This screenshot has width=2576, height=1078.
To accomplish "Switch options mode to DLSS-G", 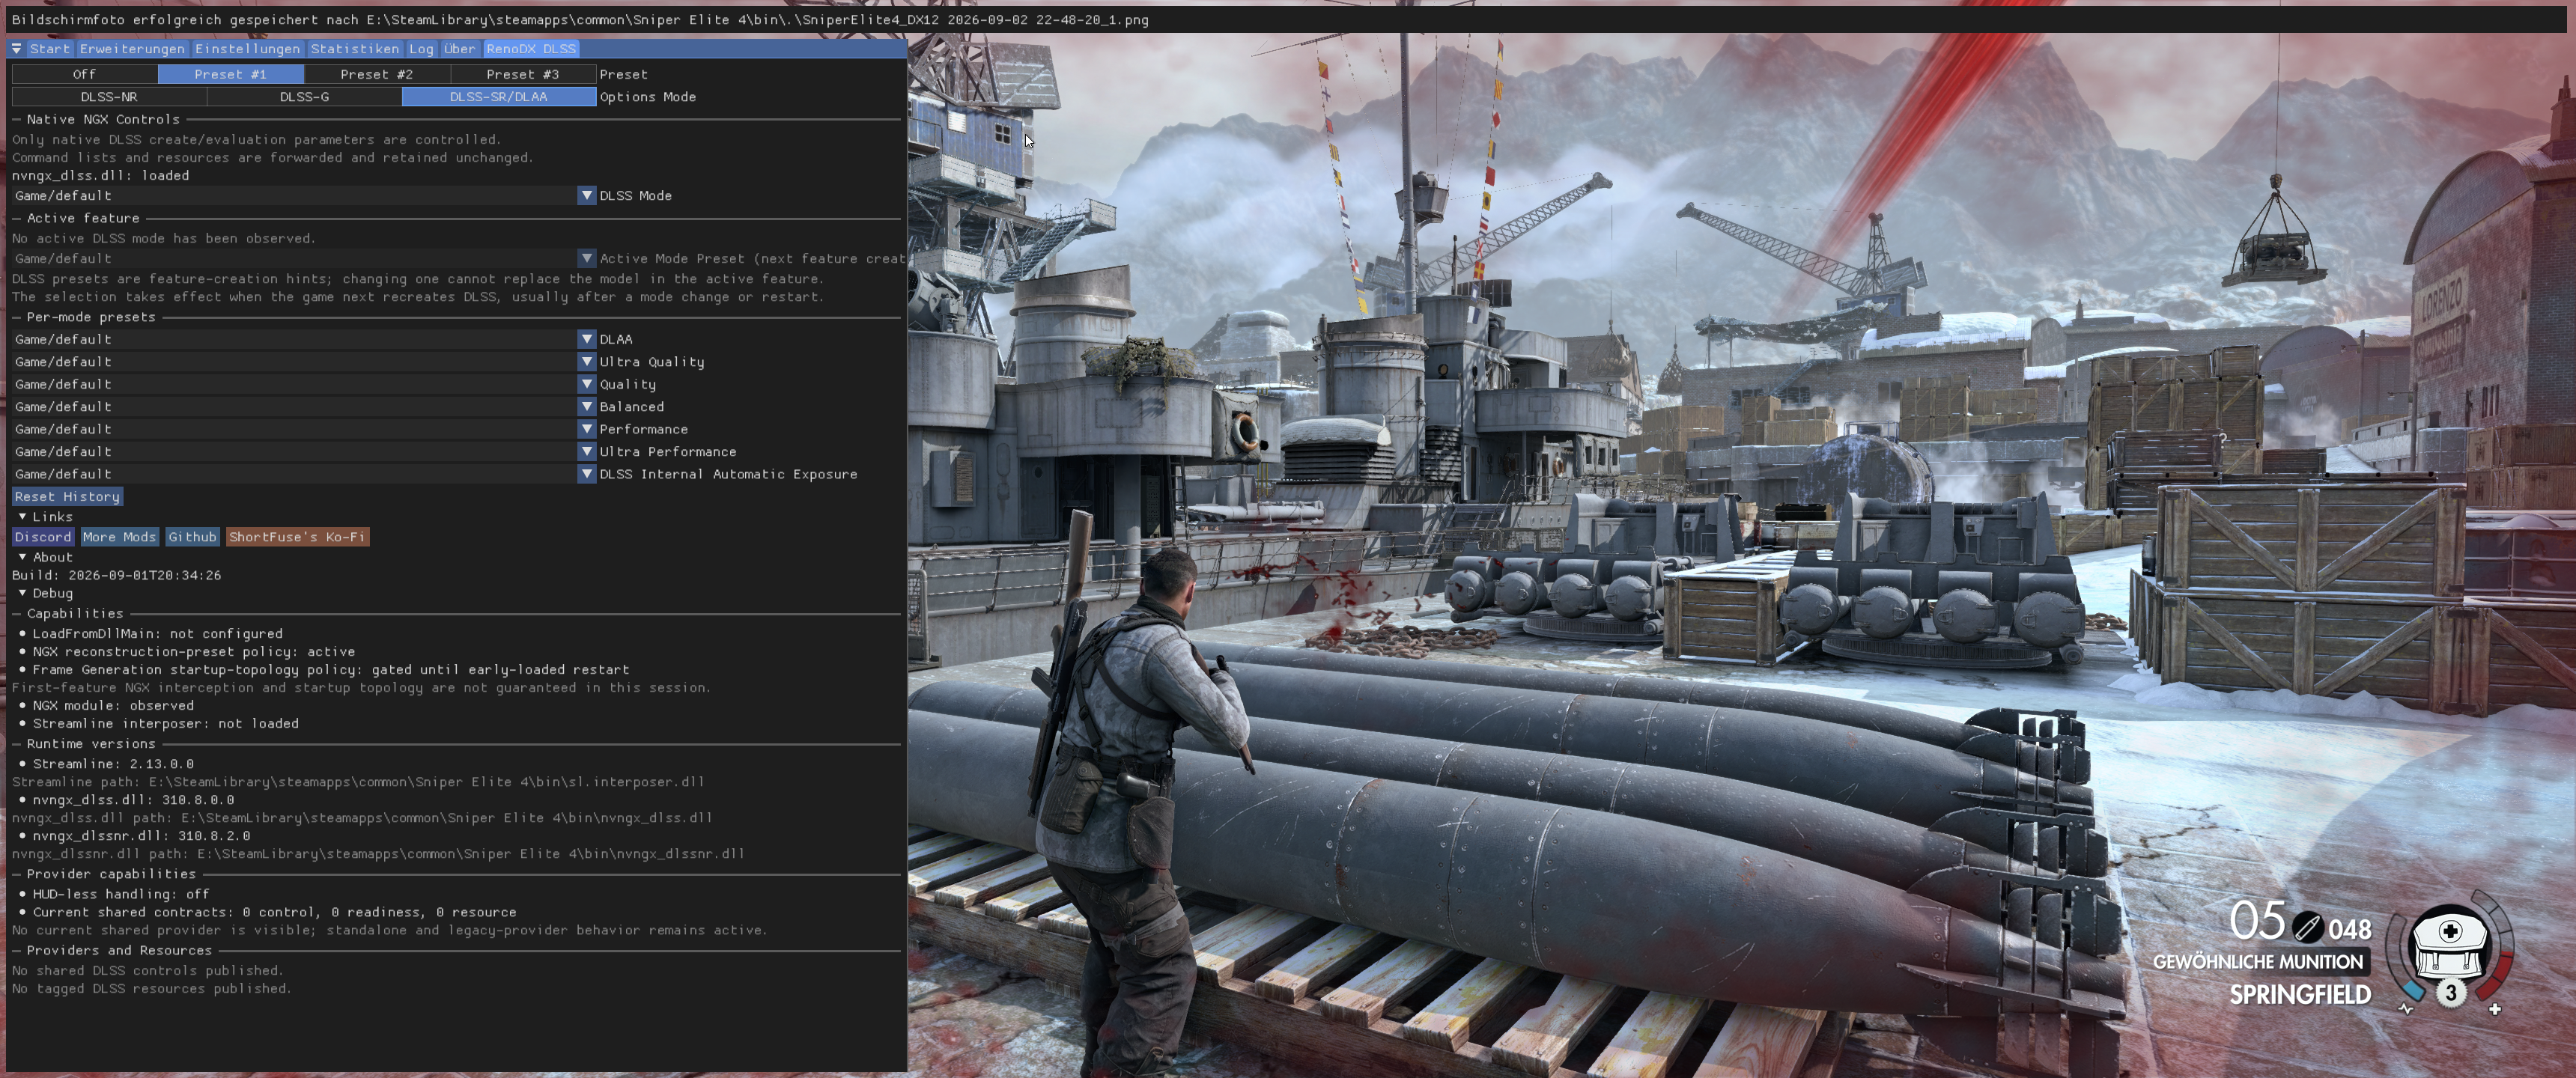I will pyautogui.click(x=304, y=97).
